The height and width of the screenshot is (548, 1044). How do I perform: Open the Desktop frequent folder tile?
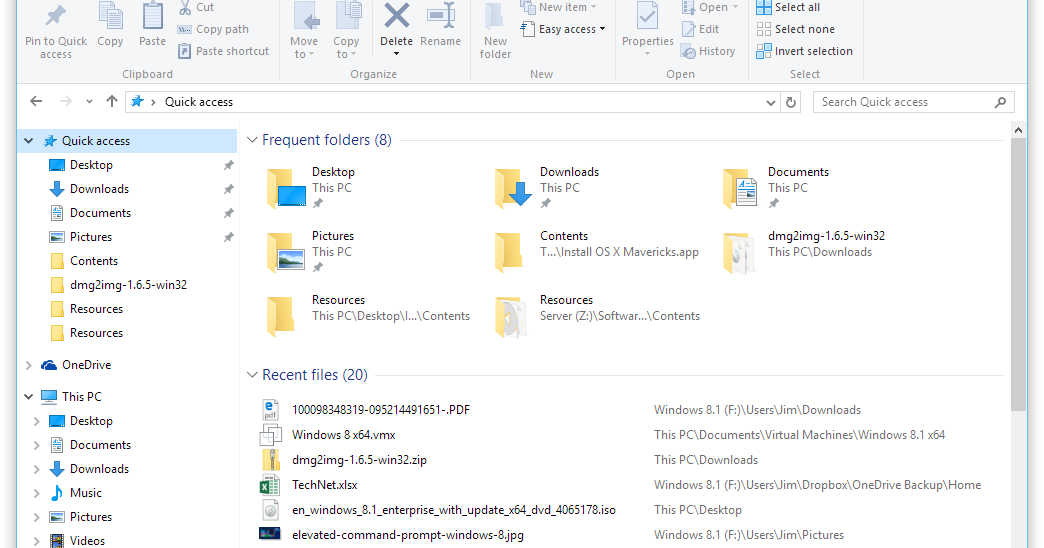311,188
